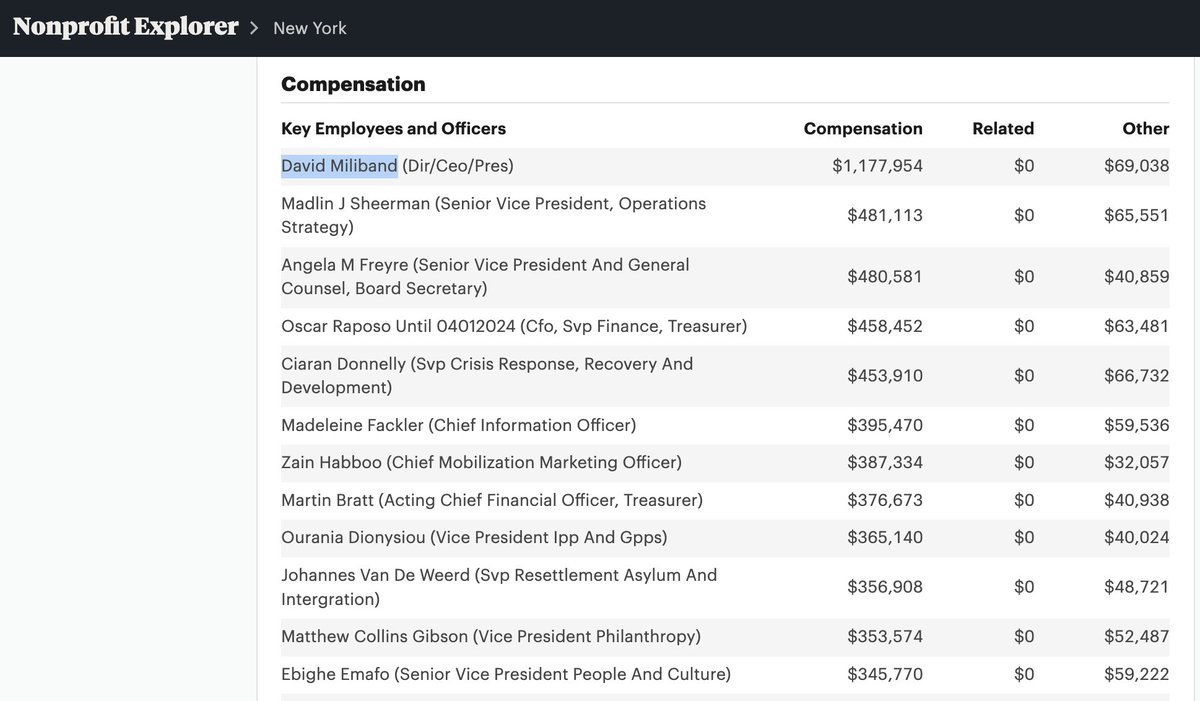The width and height of the screenshot is (1200, 701).
Task: Click the Other column header
Action: (x=1146, y=128)
